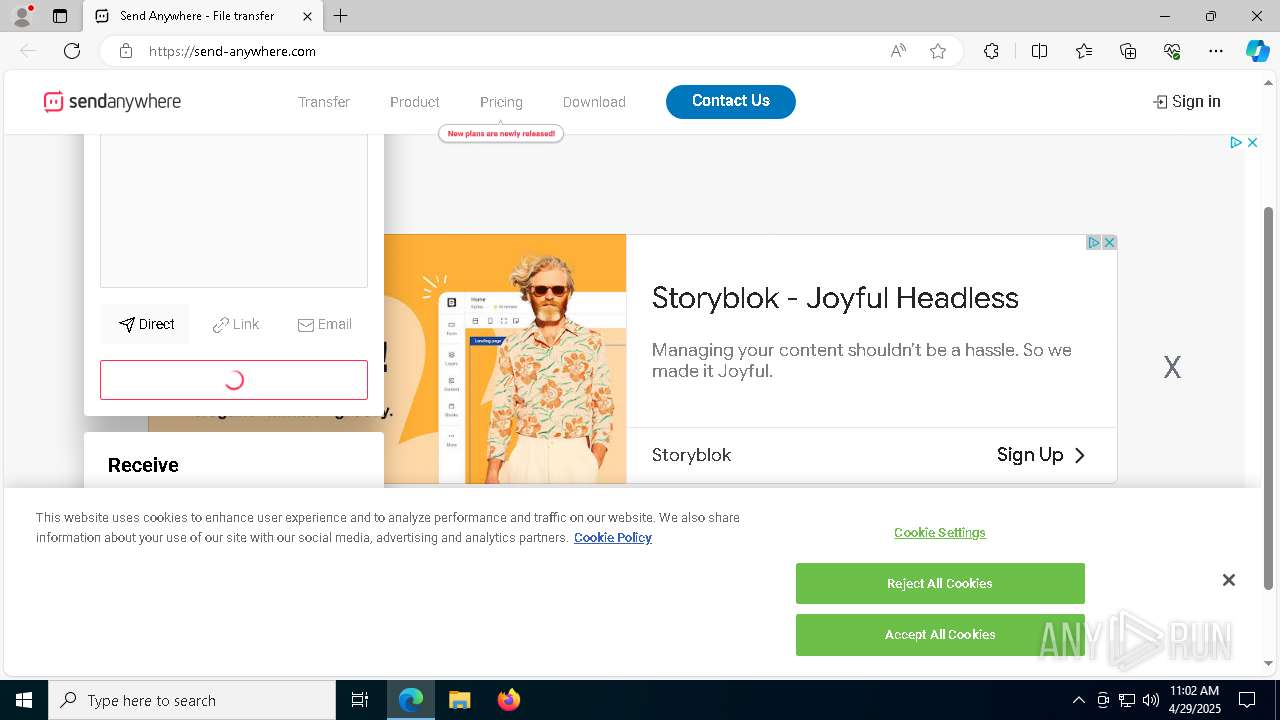Close the cookie banner
Viewport: 1280px width, 720px height.
click(x=1229, y=580)
